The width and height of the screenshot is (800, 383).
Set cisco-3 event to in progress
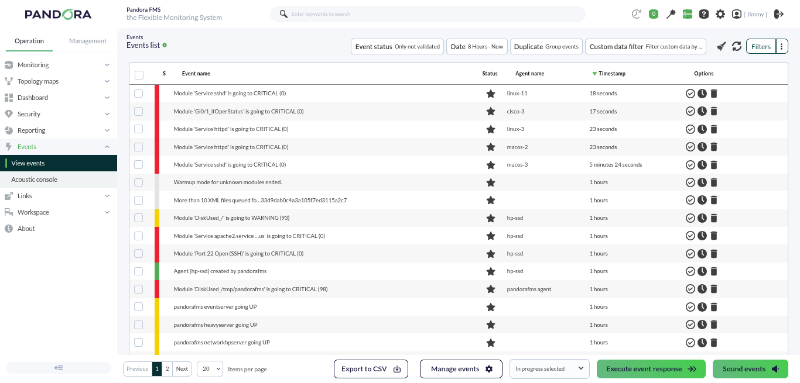coord(702,111)
